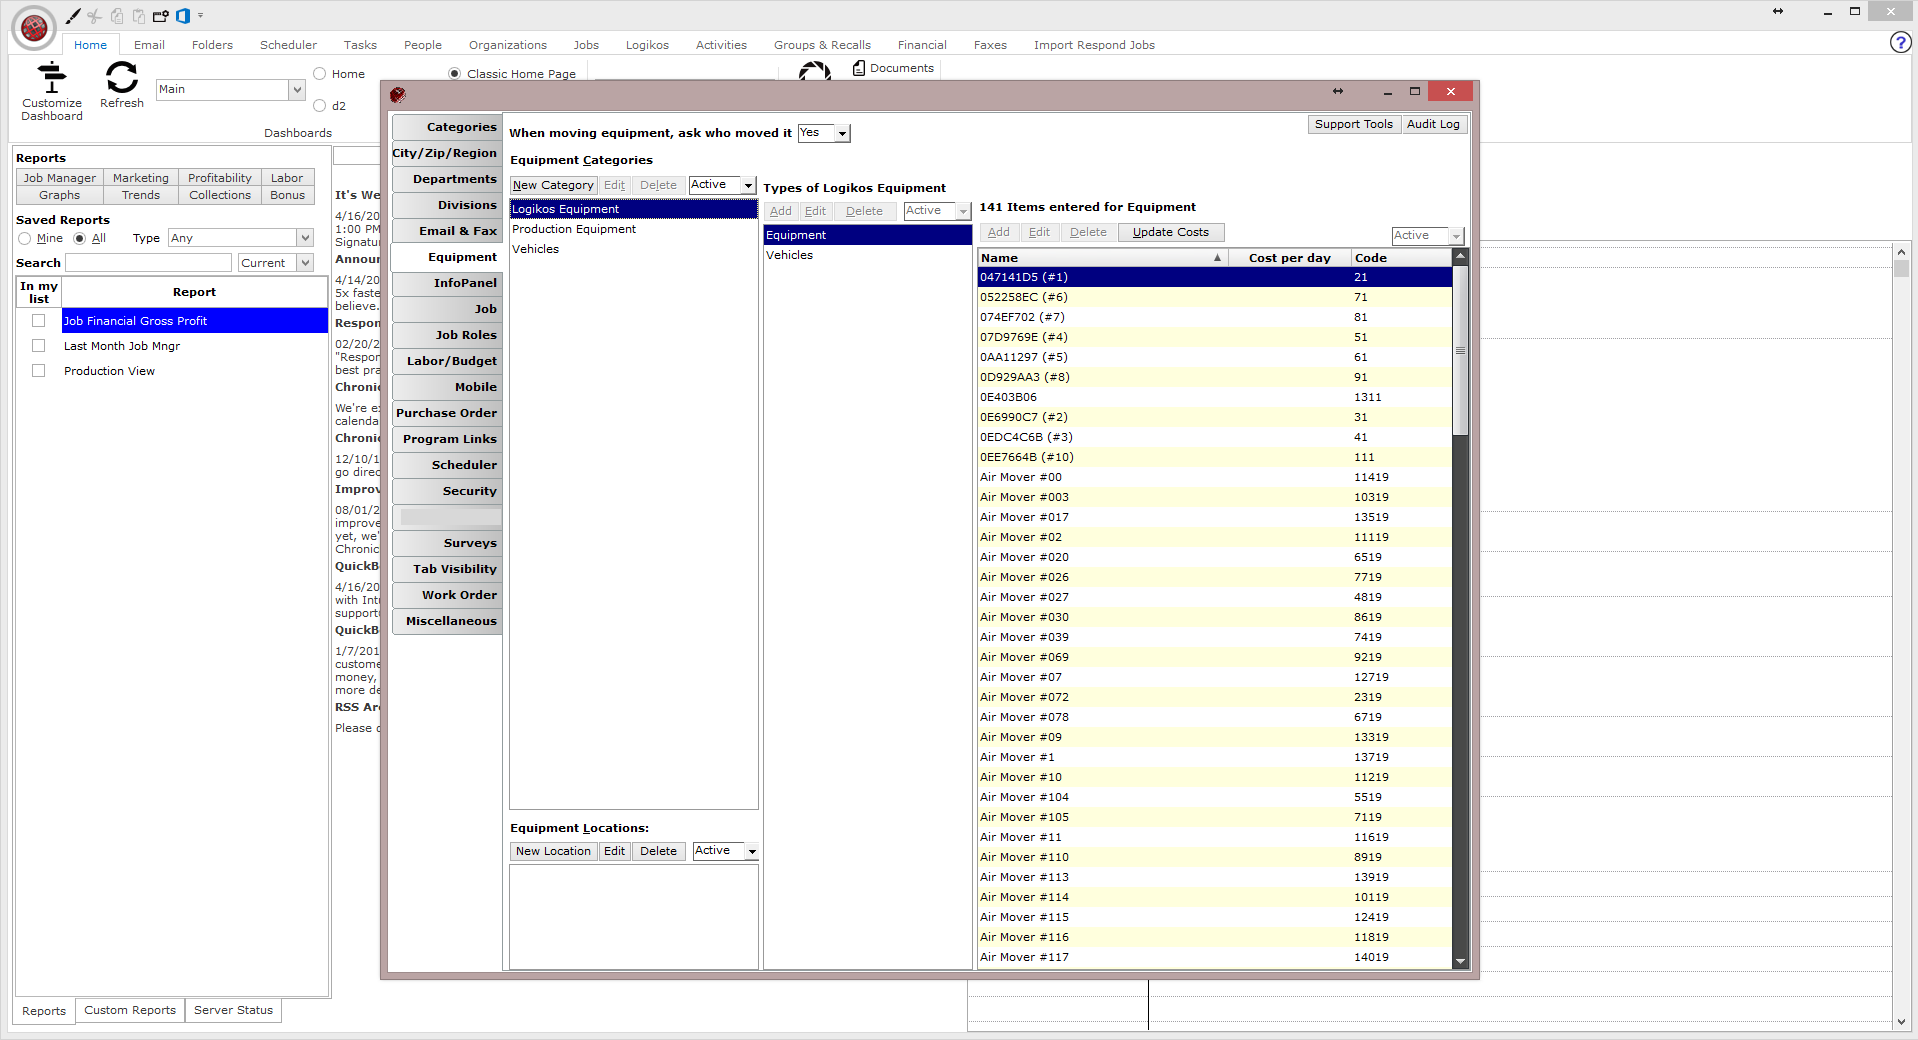Screen dimensions: 1918x1040
Task: Open the Security settings tab
Action: [448, 491]
